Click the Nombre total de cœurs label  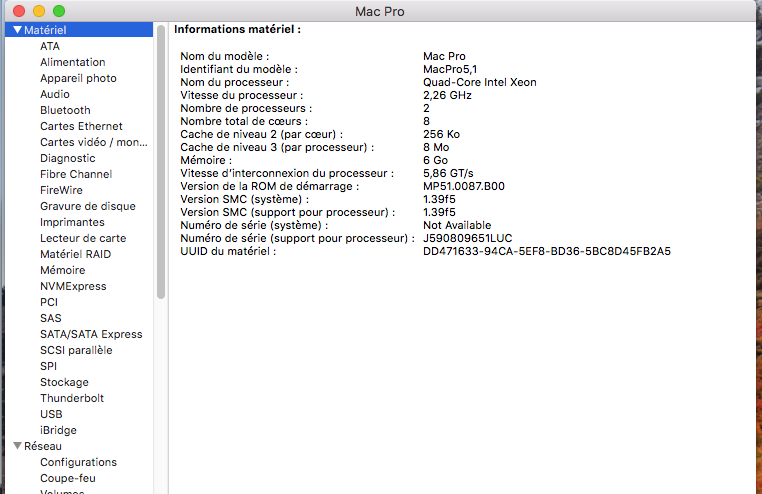(244, 121)
